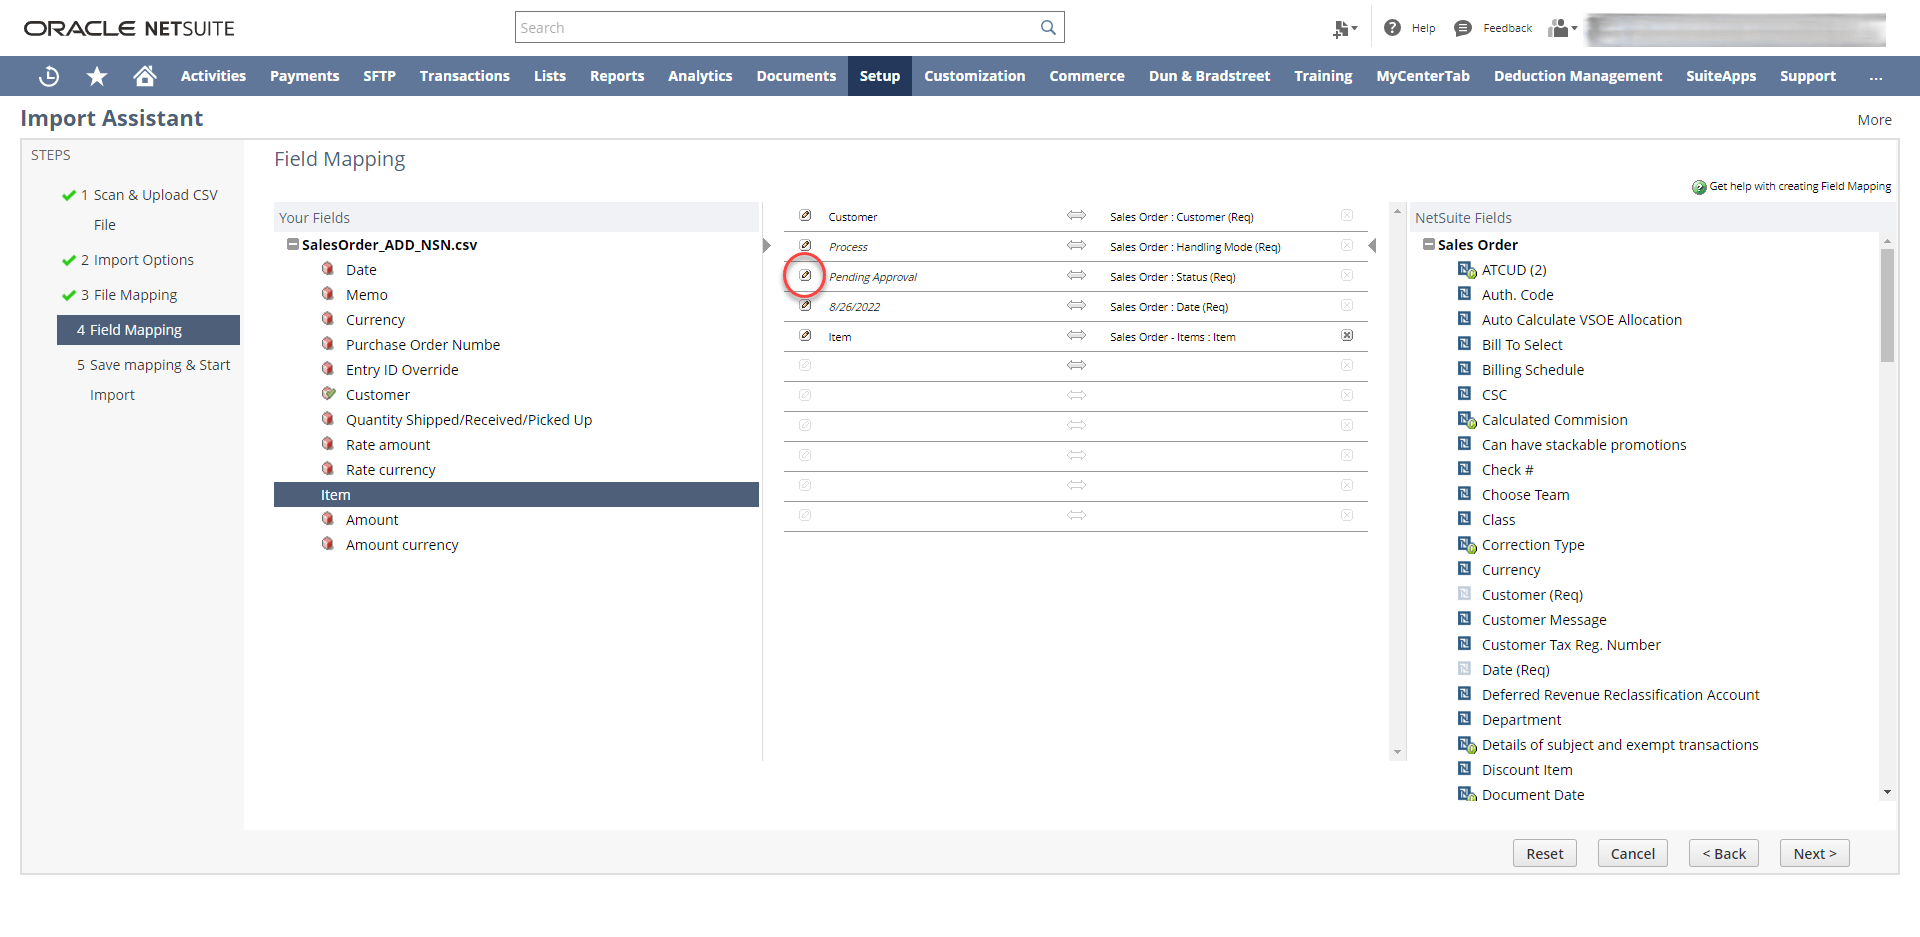Click the Department field icon
Image resolution: width=1920 pixels, height=937 pixels.
point(1465,719)
